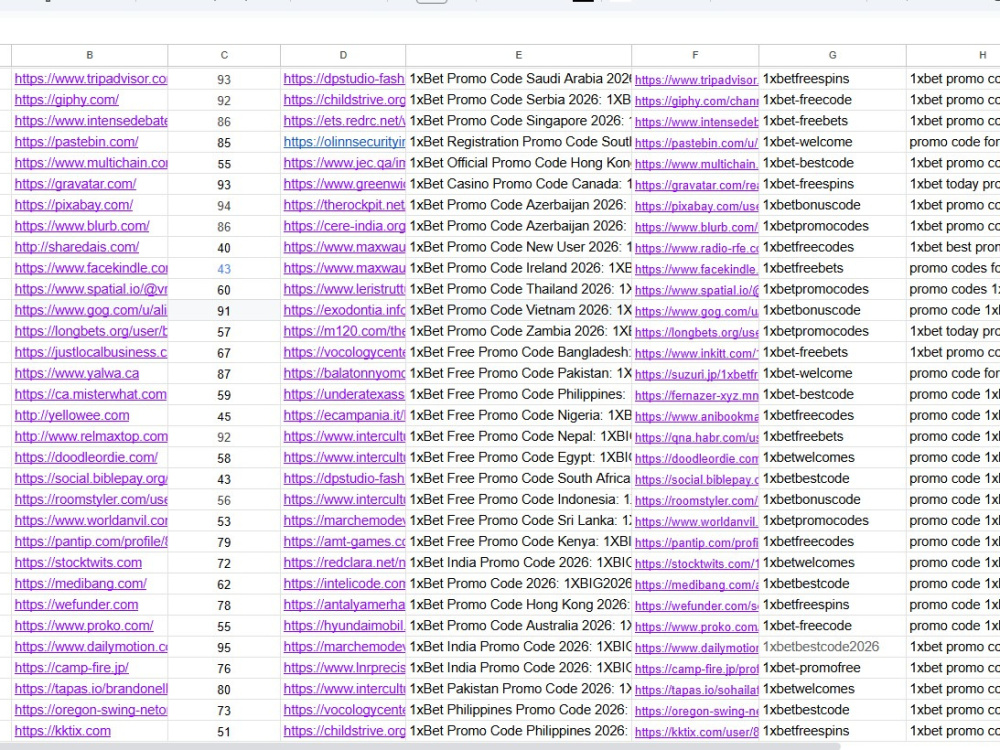Select the 'Promo Code Ireland 2026' cell

(518, 268)
